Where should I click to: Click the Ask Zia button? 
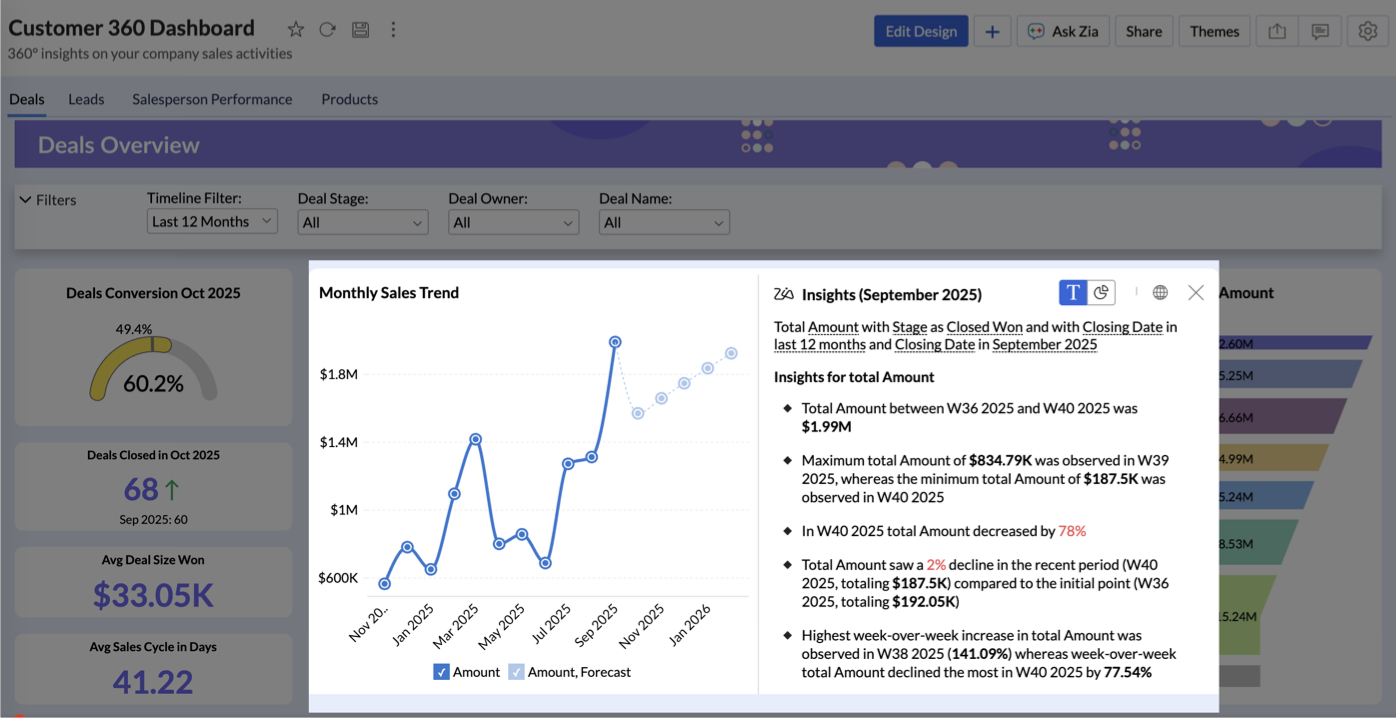tap(1063, 31)
